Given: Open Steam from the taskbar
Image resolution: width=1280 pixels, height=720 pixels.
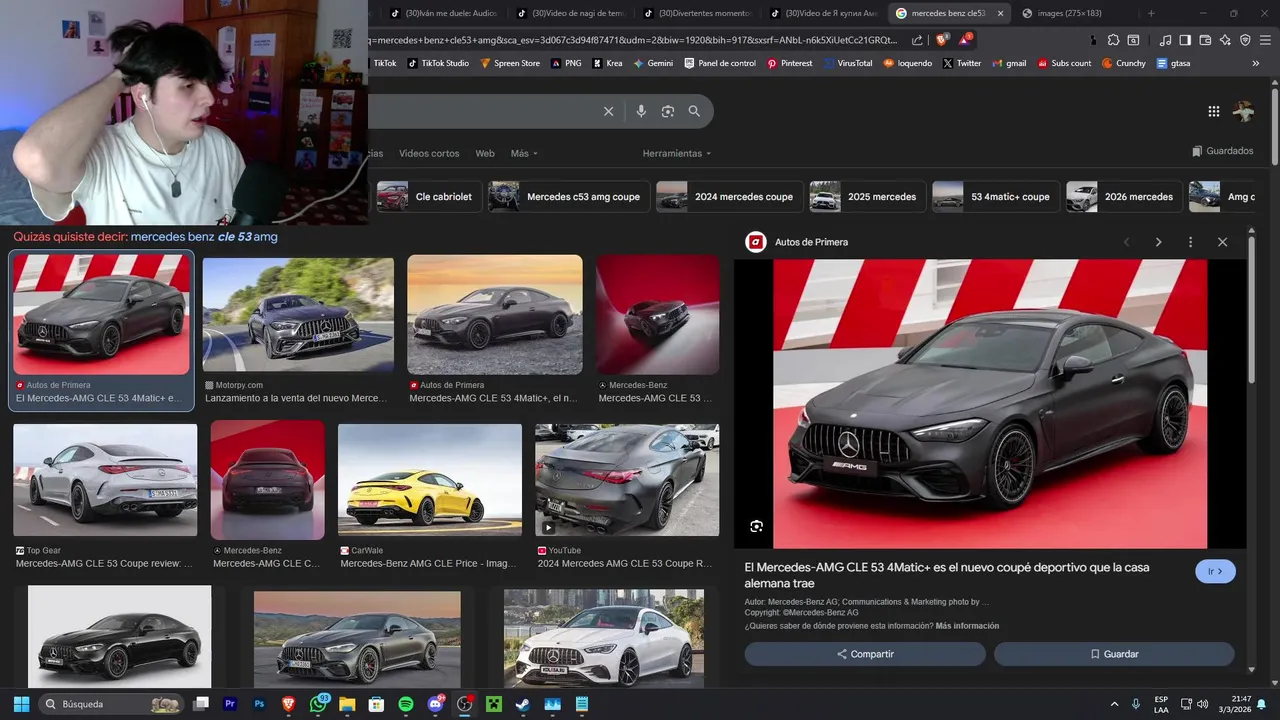Looking at the screenshot, I should click(x=523, y=704).
